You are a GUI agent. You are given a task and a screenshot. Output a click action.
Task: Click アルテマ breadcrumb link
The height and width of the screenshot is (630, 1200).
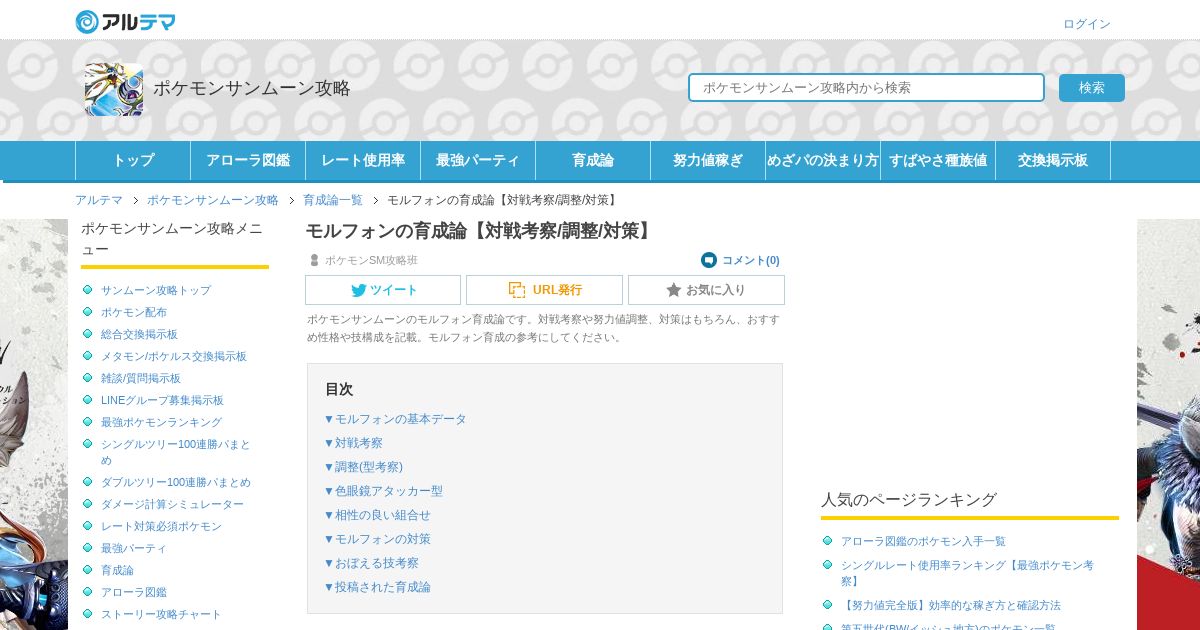[99, 200]
